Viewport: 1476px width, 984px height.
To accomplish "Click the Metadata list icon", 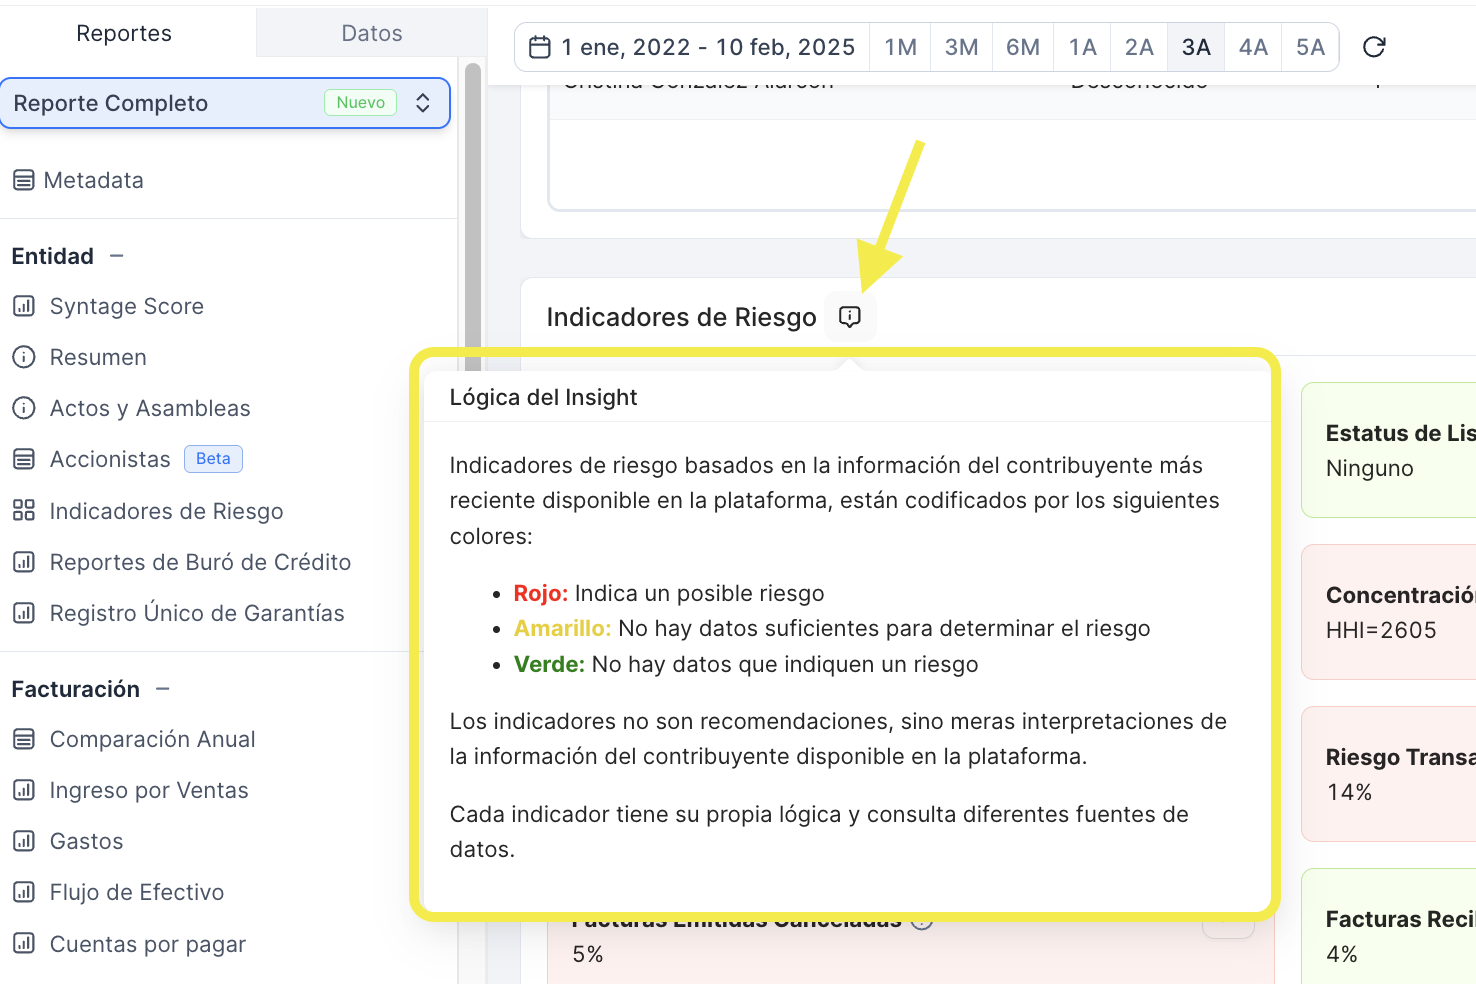I will (x=24, y=181).
